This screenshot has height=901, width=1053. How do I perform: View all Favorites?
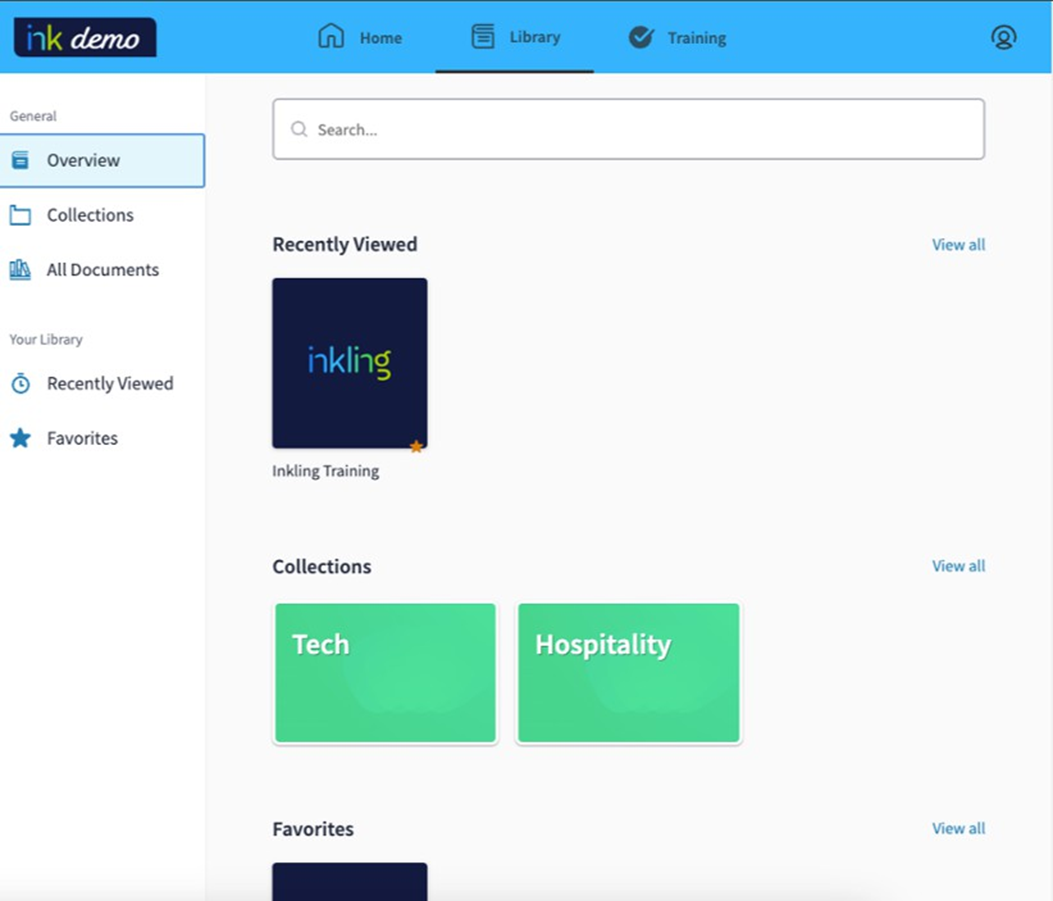tap(958, 828)
